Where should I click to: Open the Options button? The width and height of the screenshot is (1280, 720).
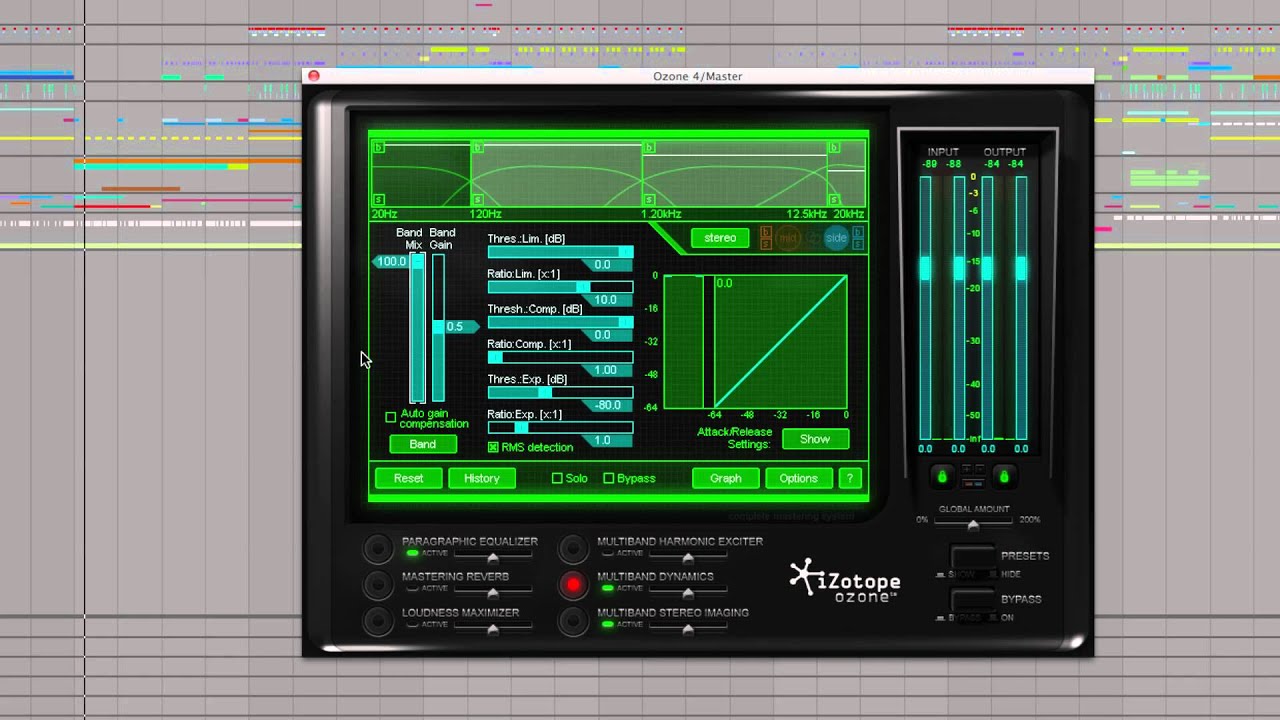pyautogui.click(x=798, y=478)
